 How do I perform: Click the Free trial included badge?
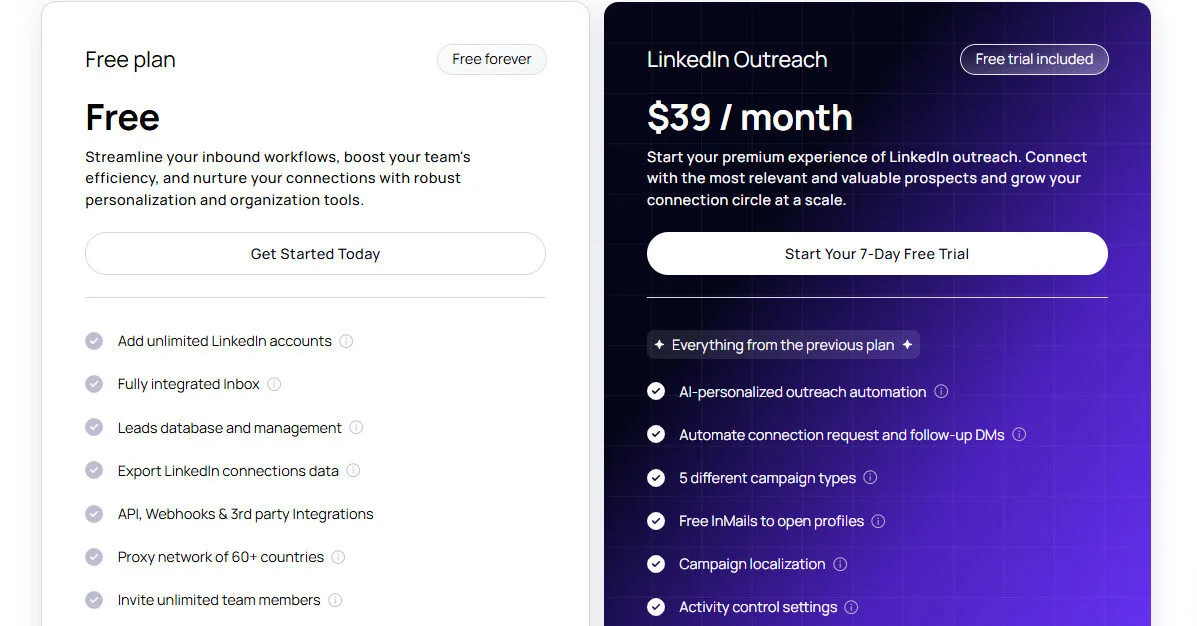pos(1034,59)
